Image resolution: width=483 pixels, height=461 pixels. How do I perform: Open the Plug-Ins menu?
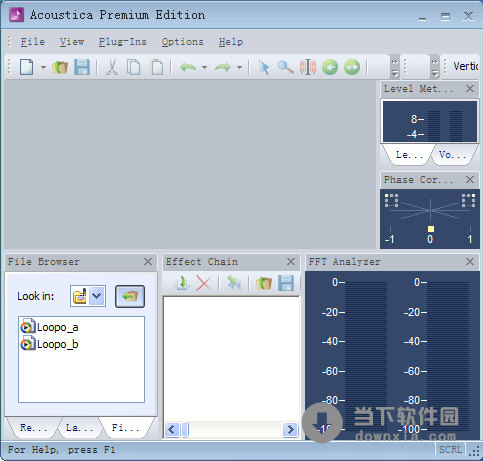[x=123, y=42]
